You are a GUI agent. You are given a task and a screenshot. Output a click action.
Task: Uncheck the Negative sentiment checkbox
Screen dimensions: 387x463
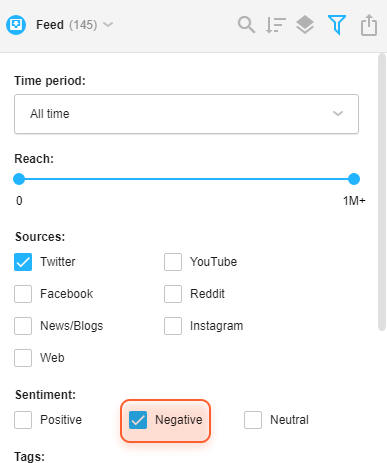pos(138,420)
